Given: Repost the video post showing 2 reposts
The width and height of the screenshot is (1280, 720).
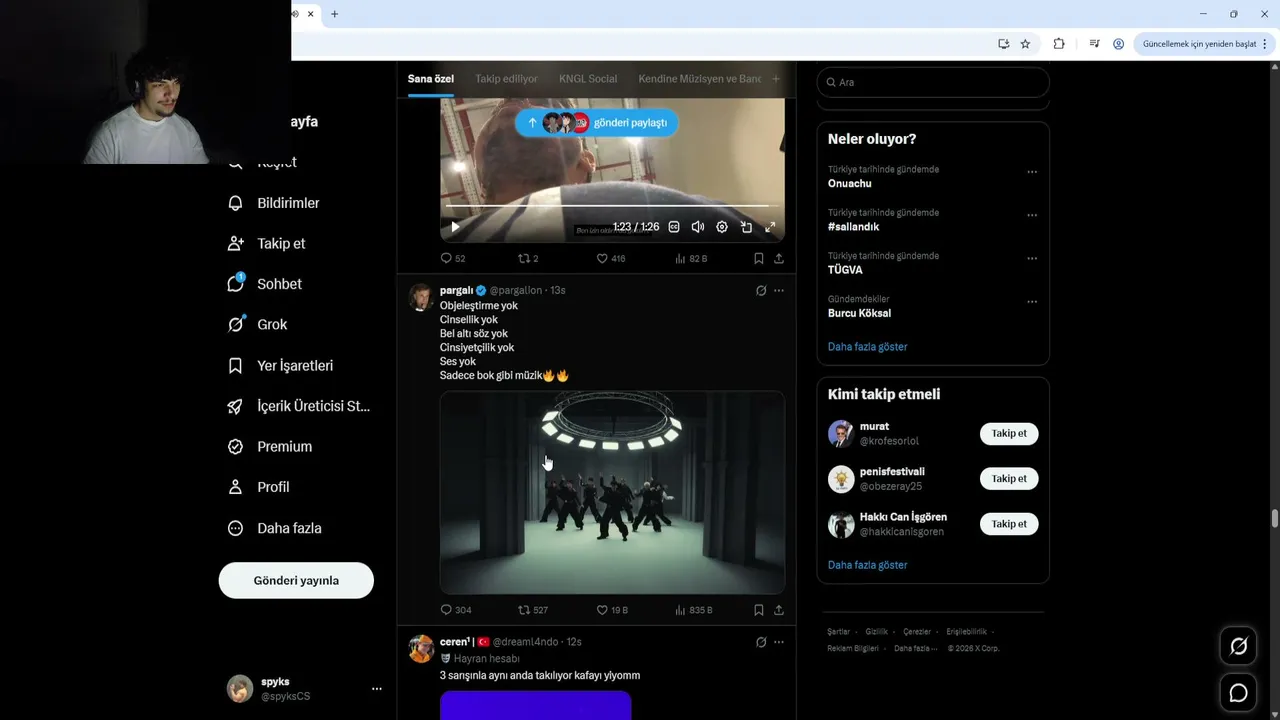Looking at the screenshot, I should pos(528,258).
